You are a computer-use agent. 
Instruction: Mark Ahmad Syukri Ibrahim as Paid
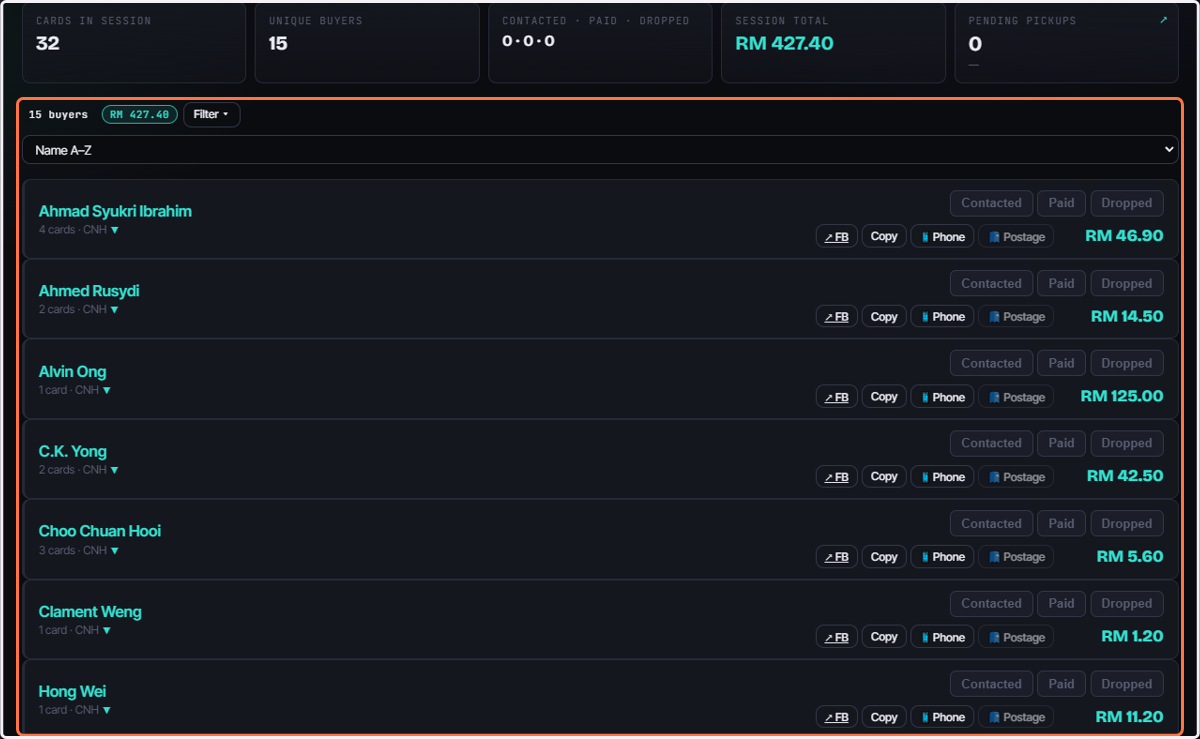1061,203
